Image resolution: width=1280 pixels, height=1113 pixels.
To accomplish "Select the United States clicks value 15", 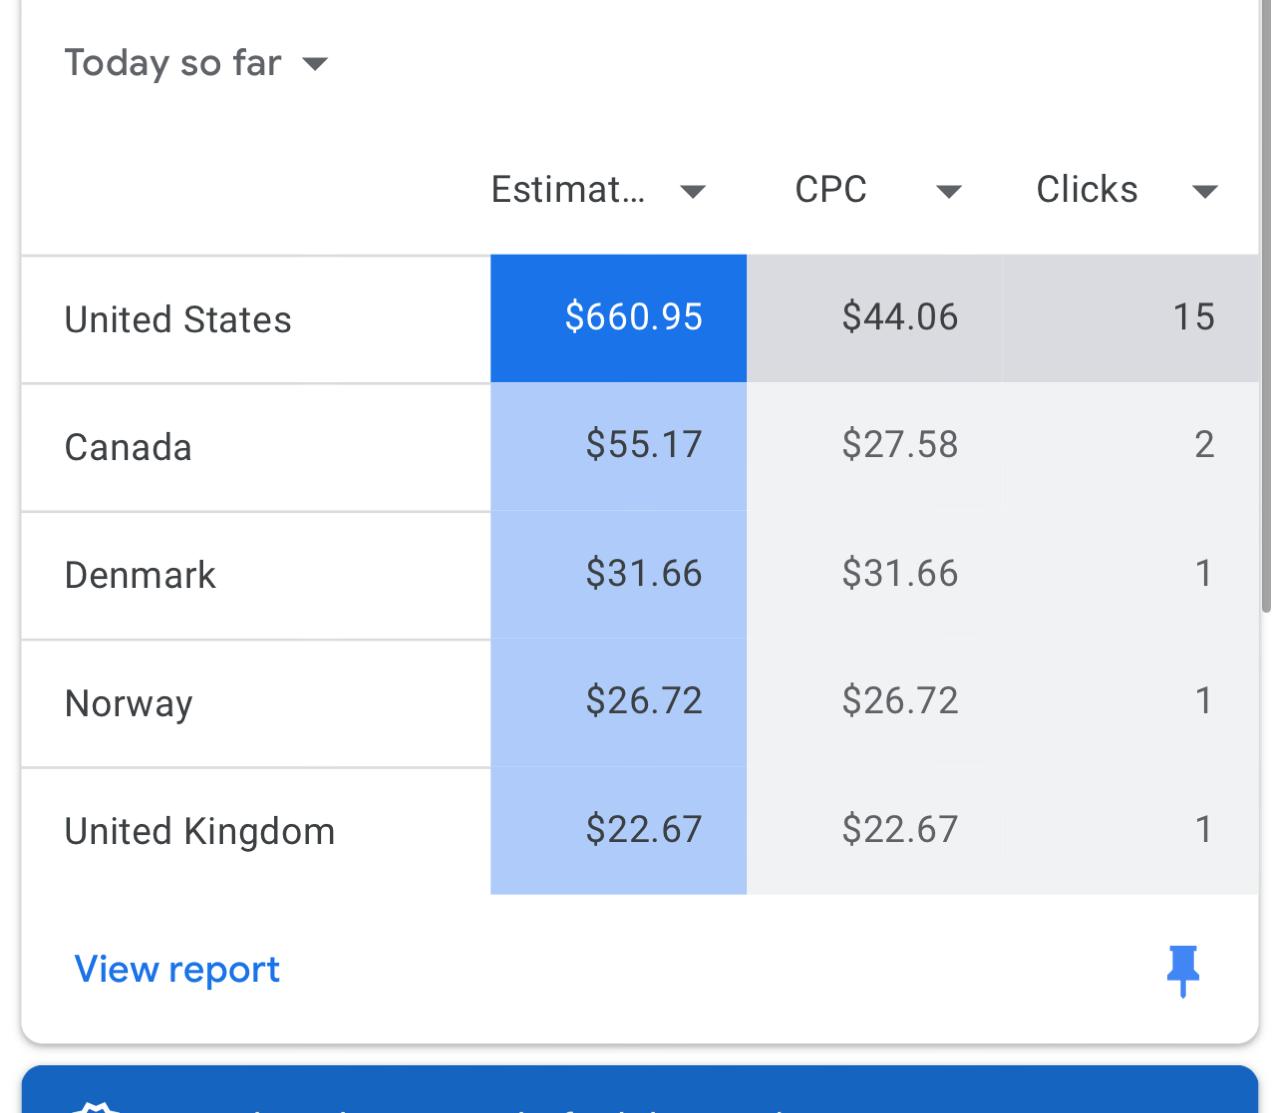I will (1193, 317).
